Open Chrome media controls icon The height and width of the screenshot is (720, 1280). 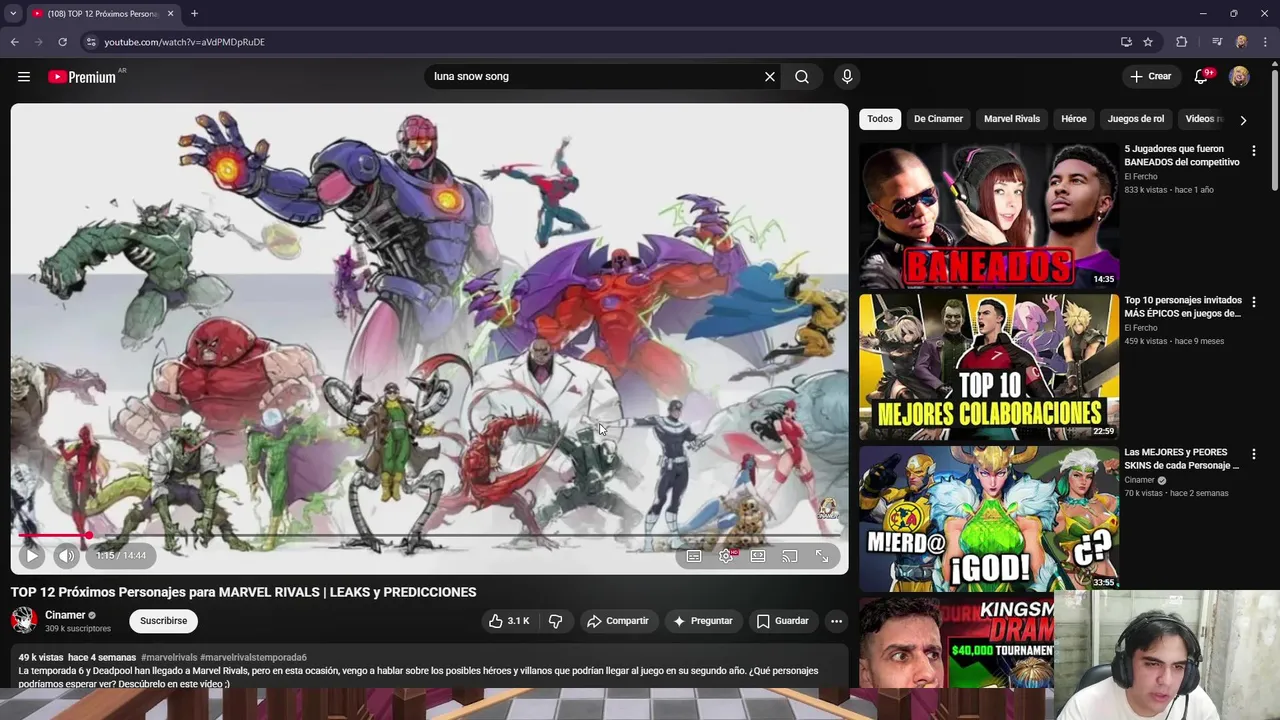click(1217, 42)
